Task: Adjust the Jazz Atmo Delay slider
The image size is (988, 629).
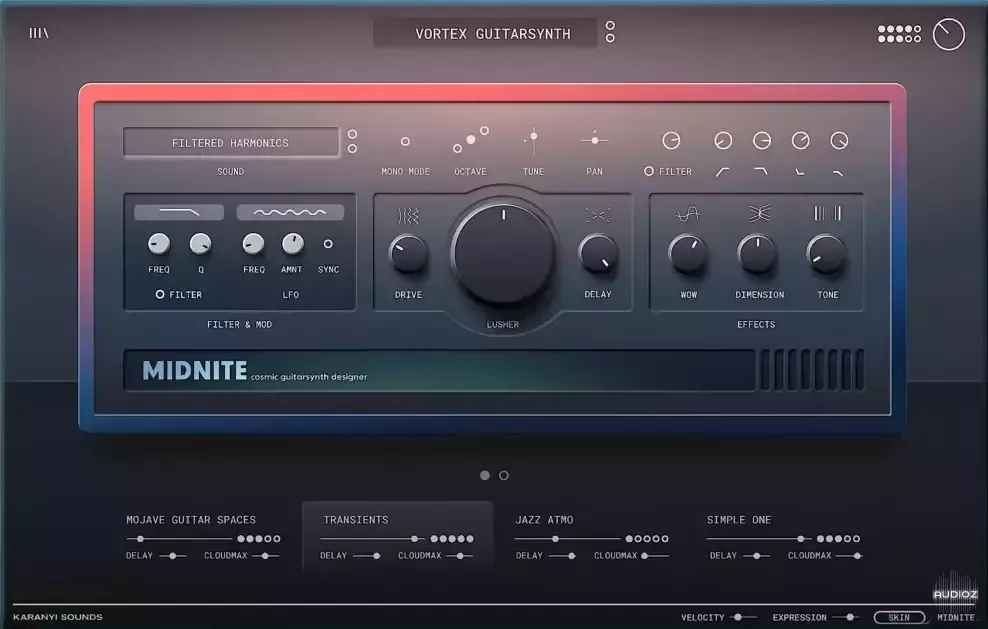Action: pyautogui.click(x=562, y=556)
